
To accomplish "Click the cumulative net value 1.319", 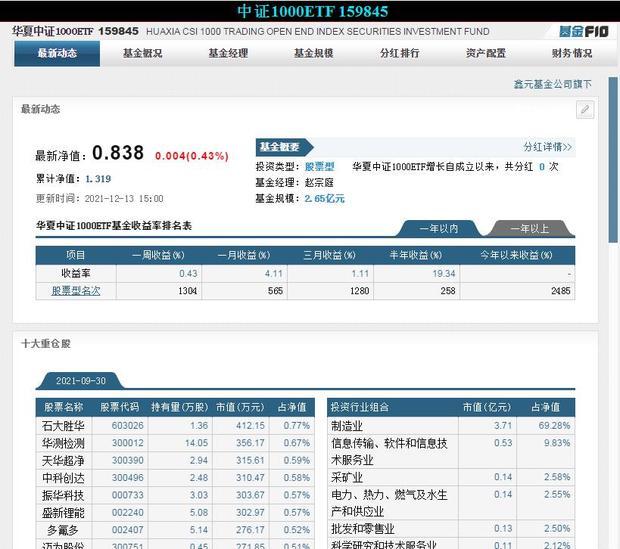I will [x=98, y=179].
